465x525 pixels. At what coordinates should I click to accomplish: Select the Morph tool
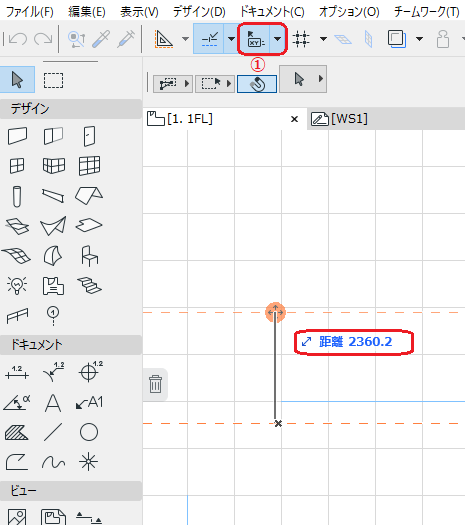53,255
